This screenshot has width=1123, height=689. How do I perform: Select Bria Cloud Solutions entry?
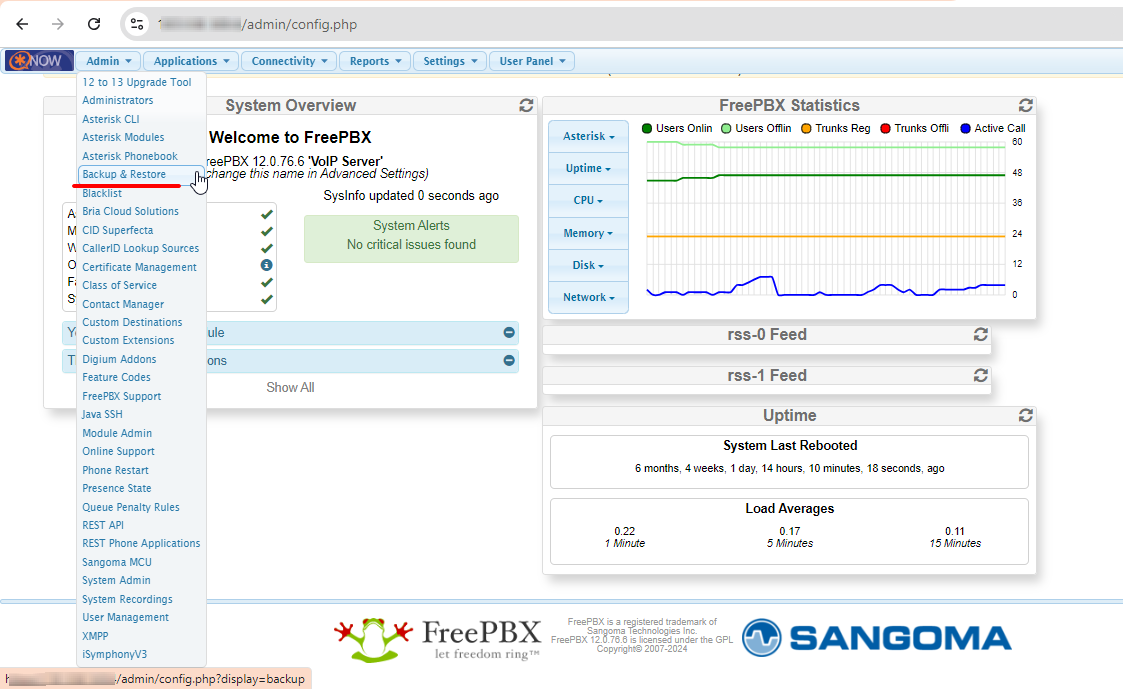[x=130, y=211]
